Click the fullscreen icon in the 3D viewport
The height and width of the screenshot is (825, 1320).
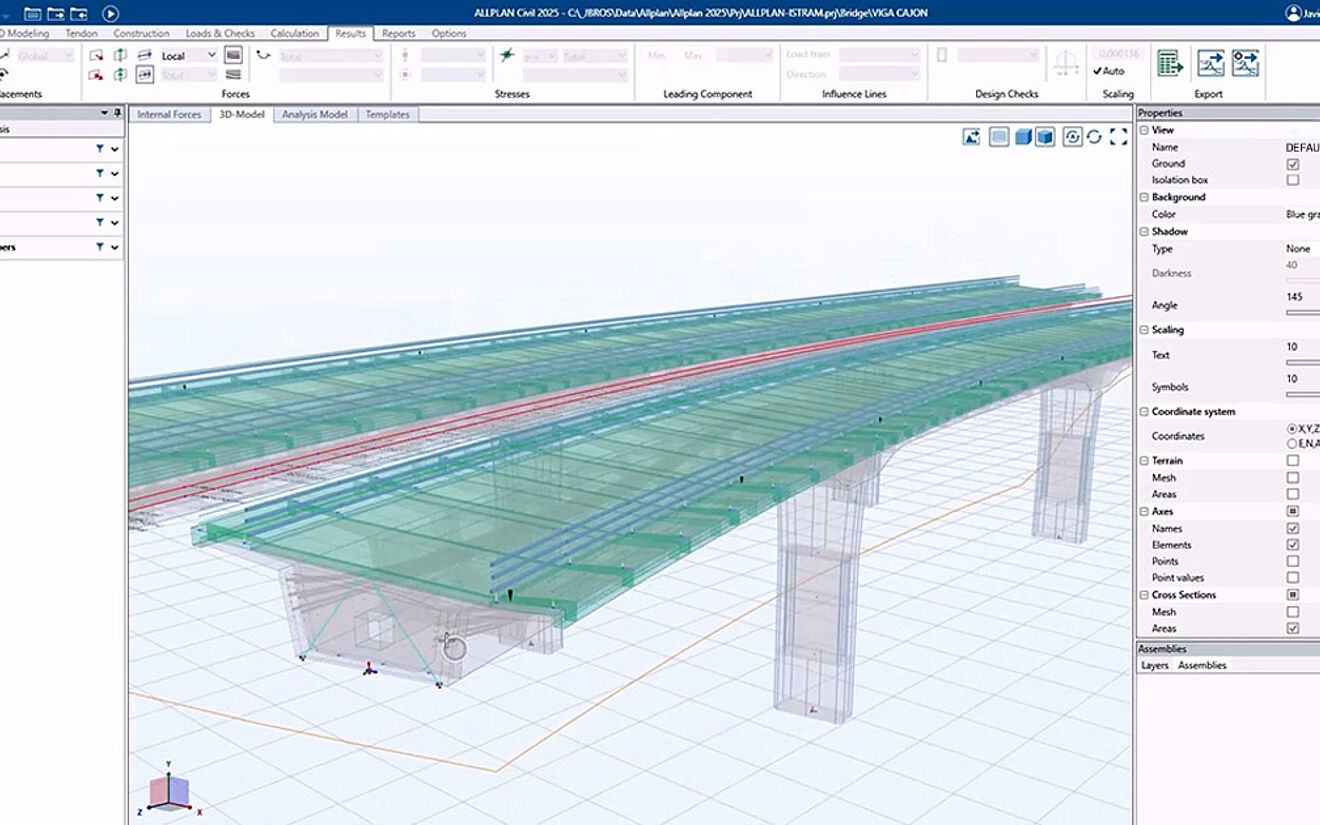pos(1118,137)
